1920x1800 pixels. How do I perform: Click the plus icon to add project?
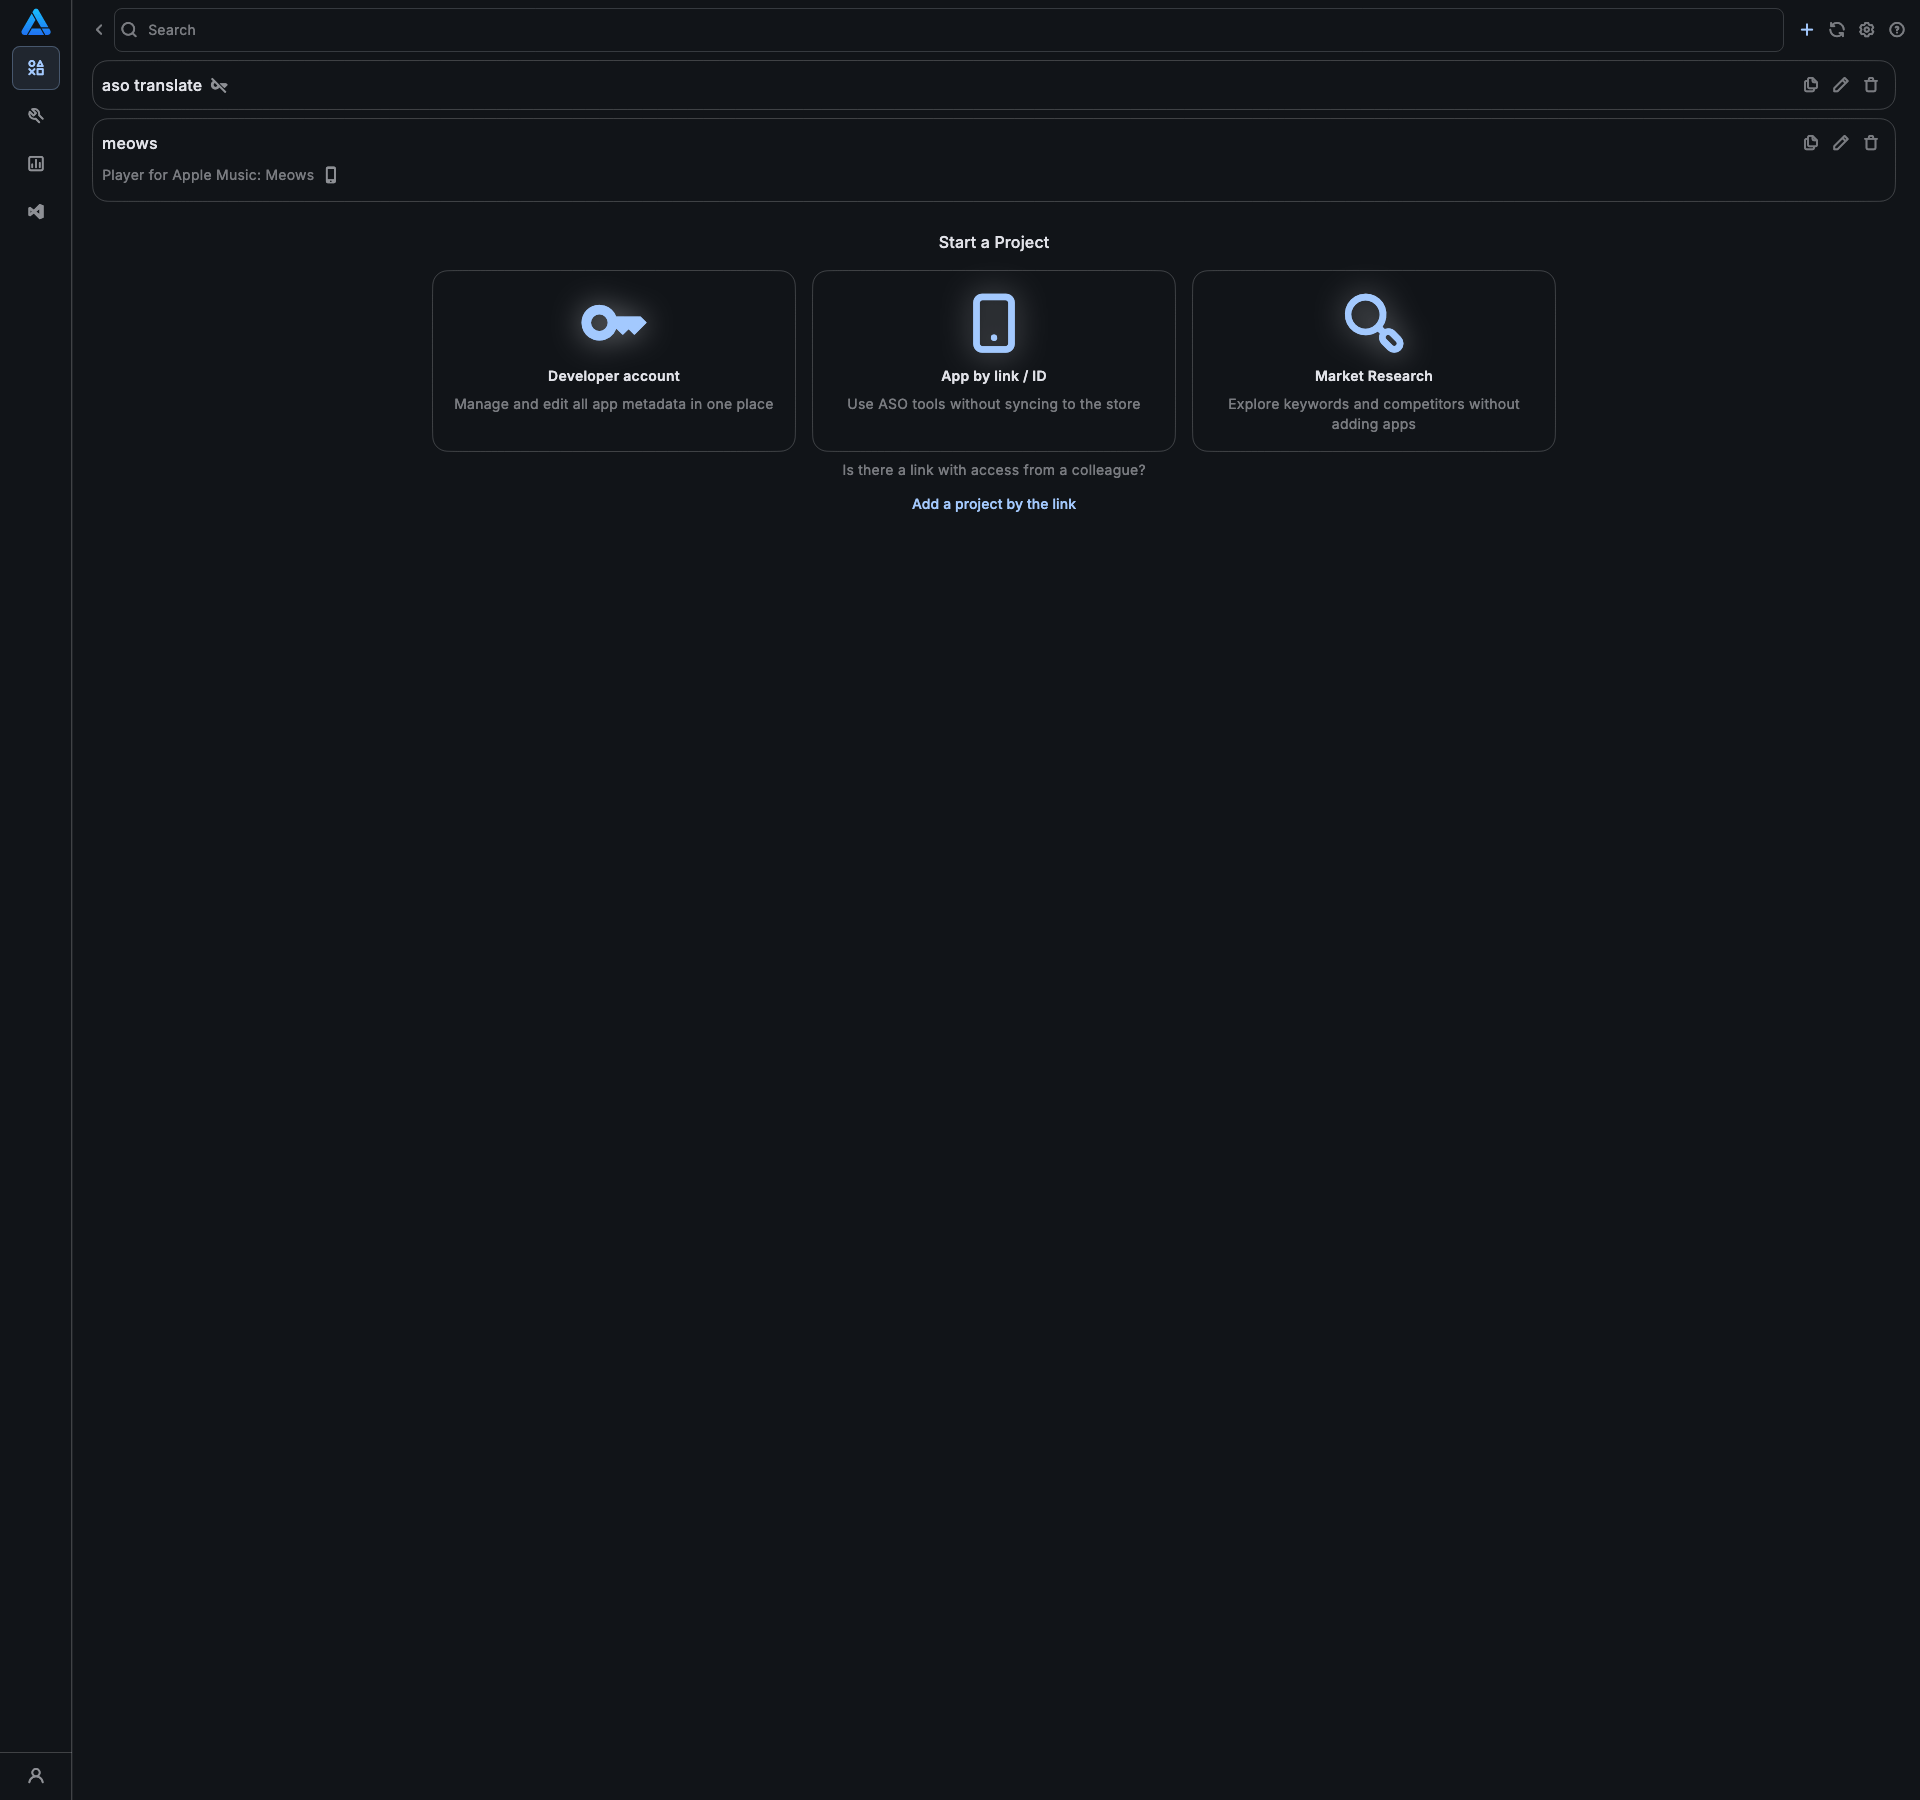[x=1807, y=30]
